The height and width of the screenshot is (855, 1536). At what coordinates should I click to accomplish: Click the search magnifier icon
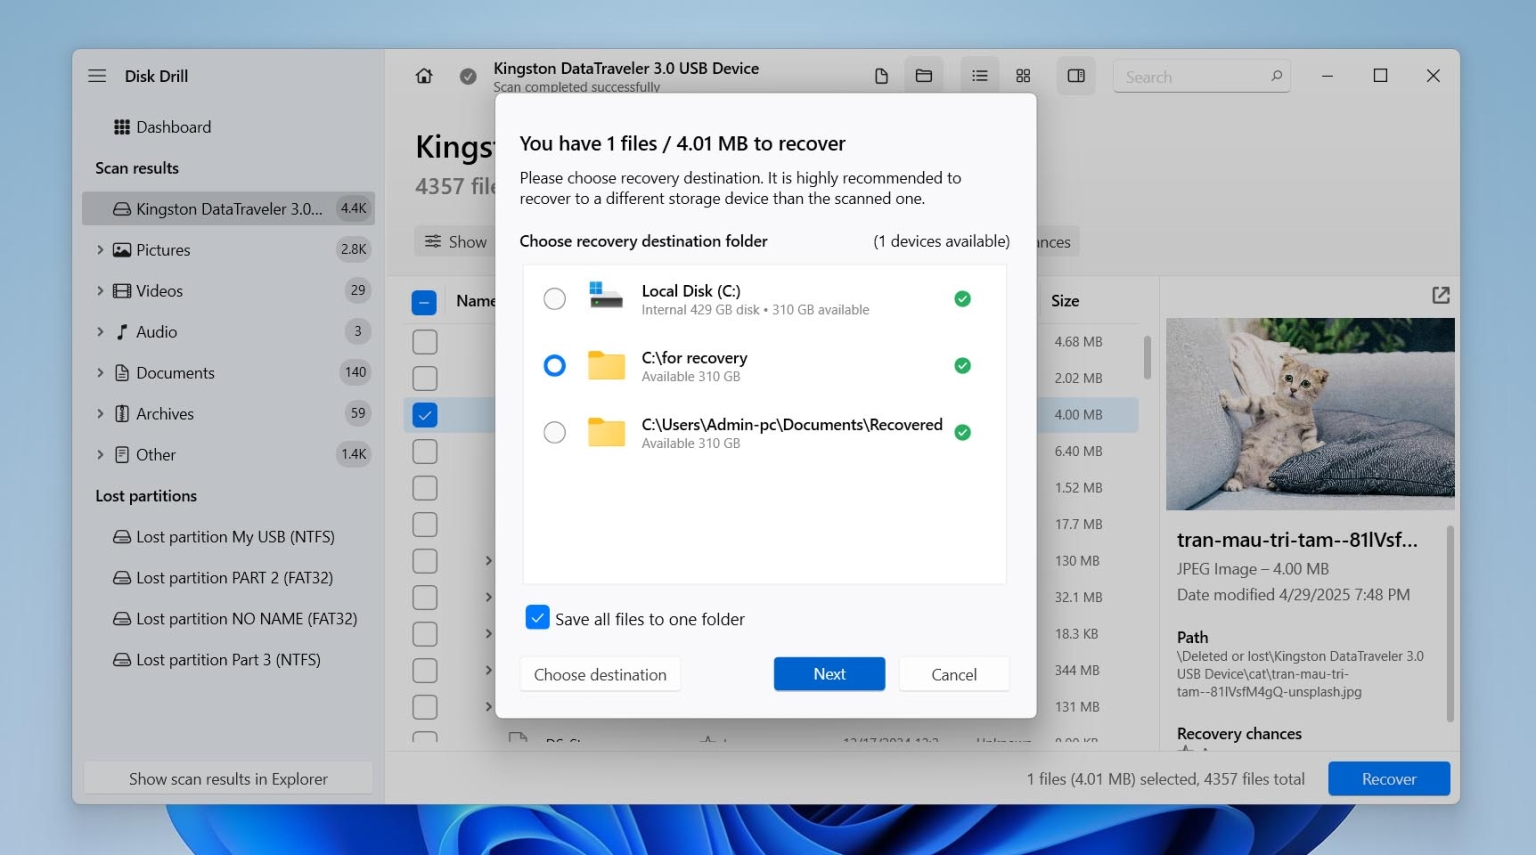click(1276, 76)
